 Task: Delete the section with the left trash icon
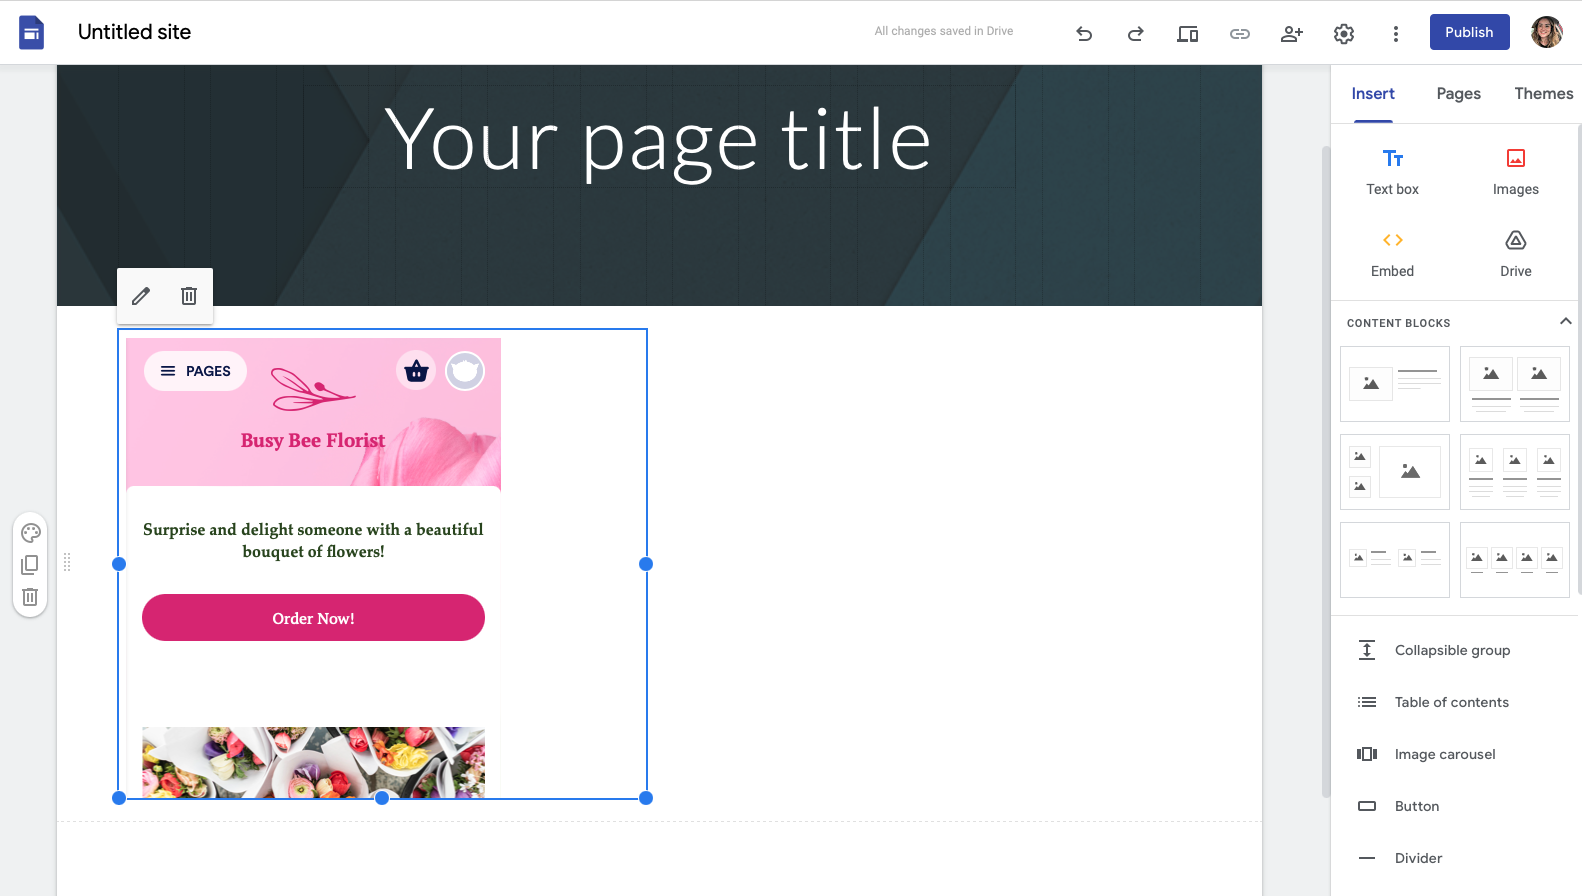click(x=30, y=597)
